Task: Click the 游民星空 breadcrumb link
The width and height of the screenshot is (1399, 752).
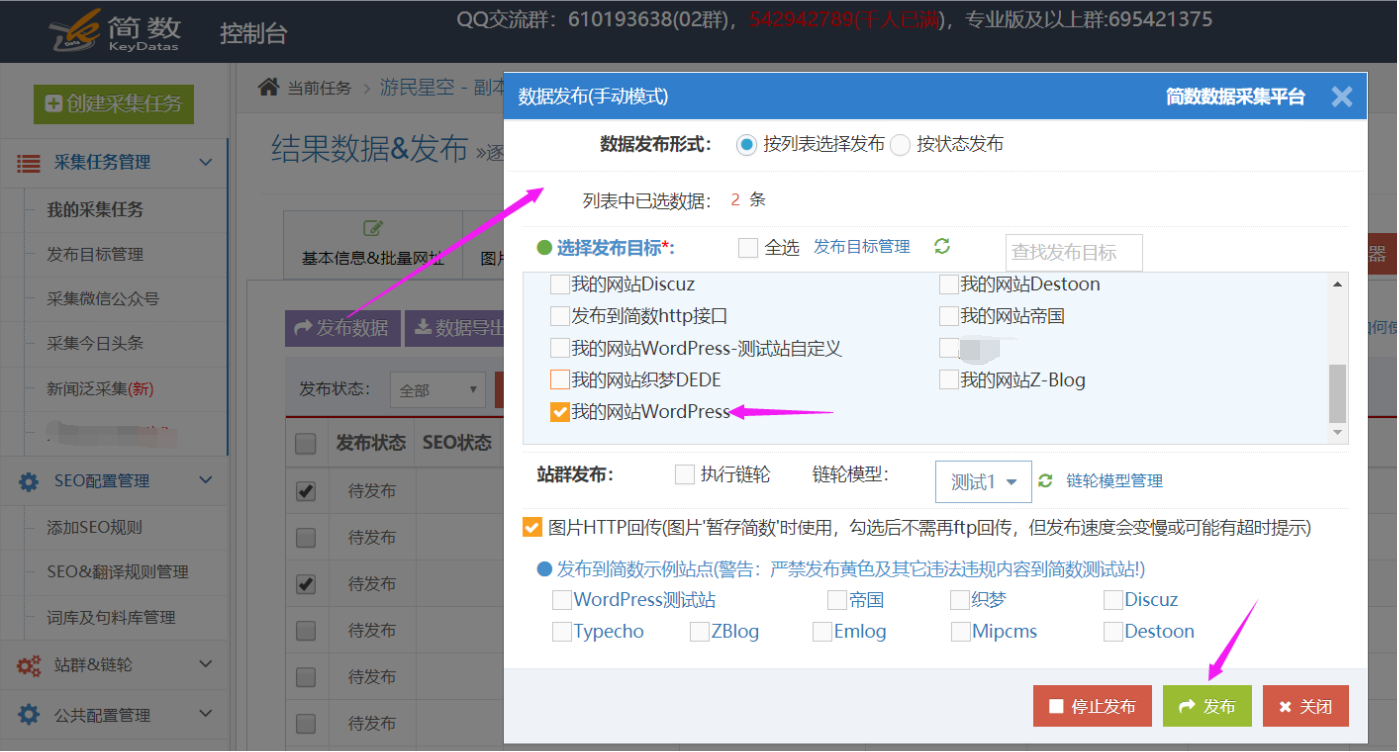Action: click(x=443, y=88)
